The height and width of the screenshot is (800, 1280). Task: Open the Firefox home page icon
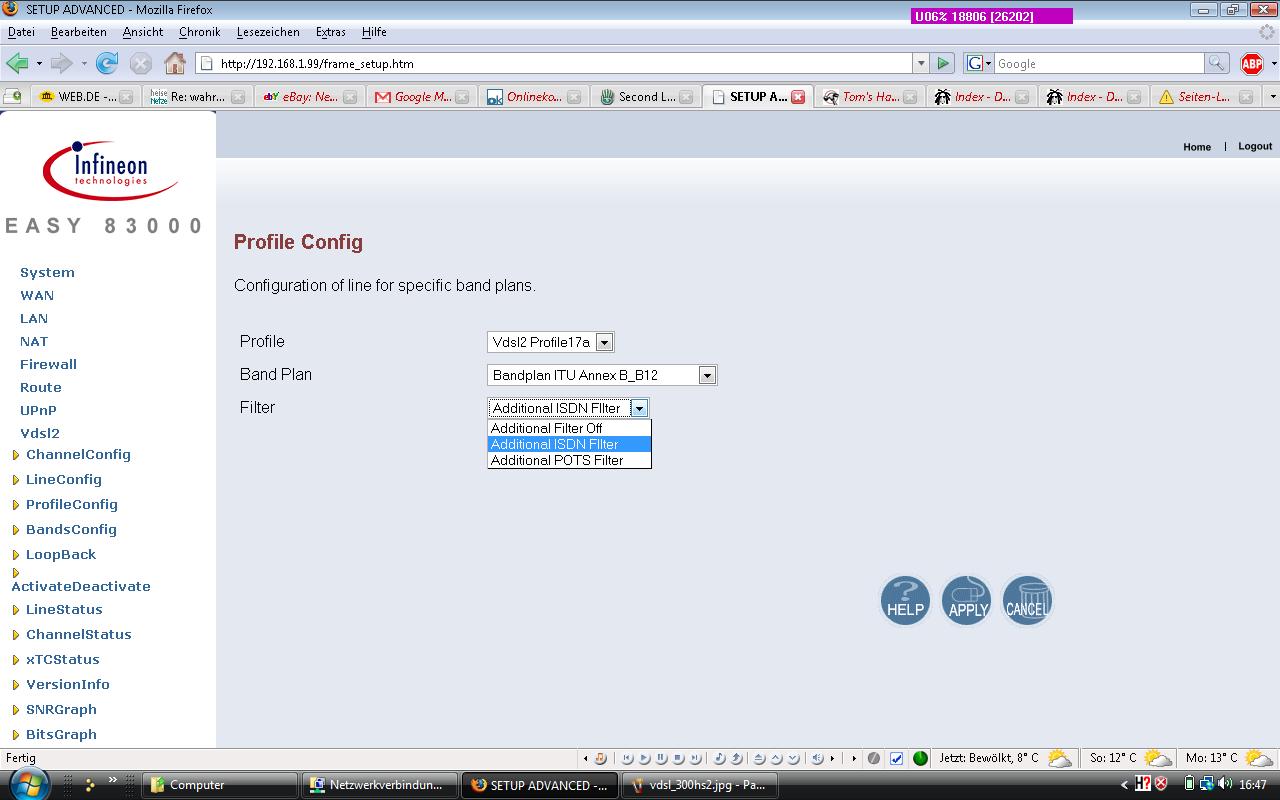175,63
